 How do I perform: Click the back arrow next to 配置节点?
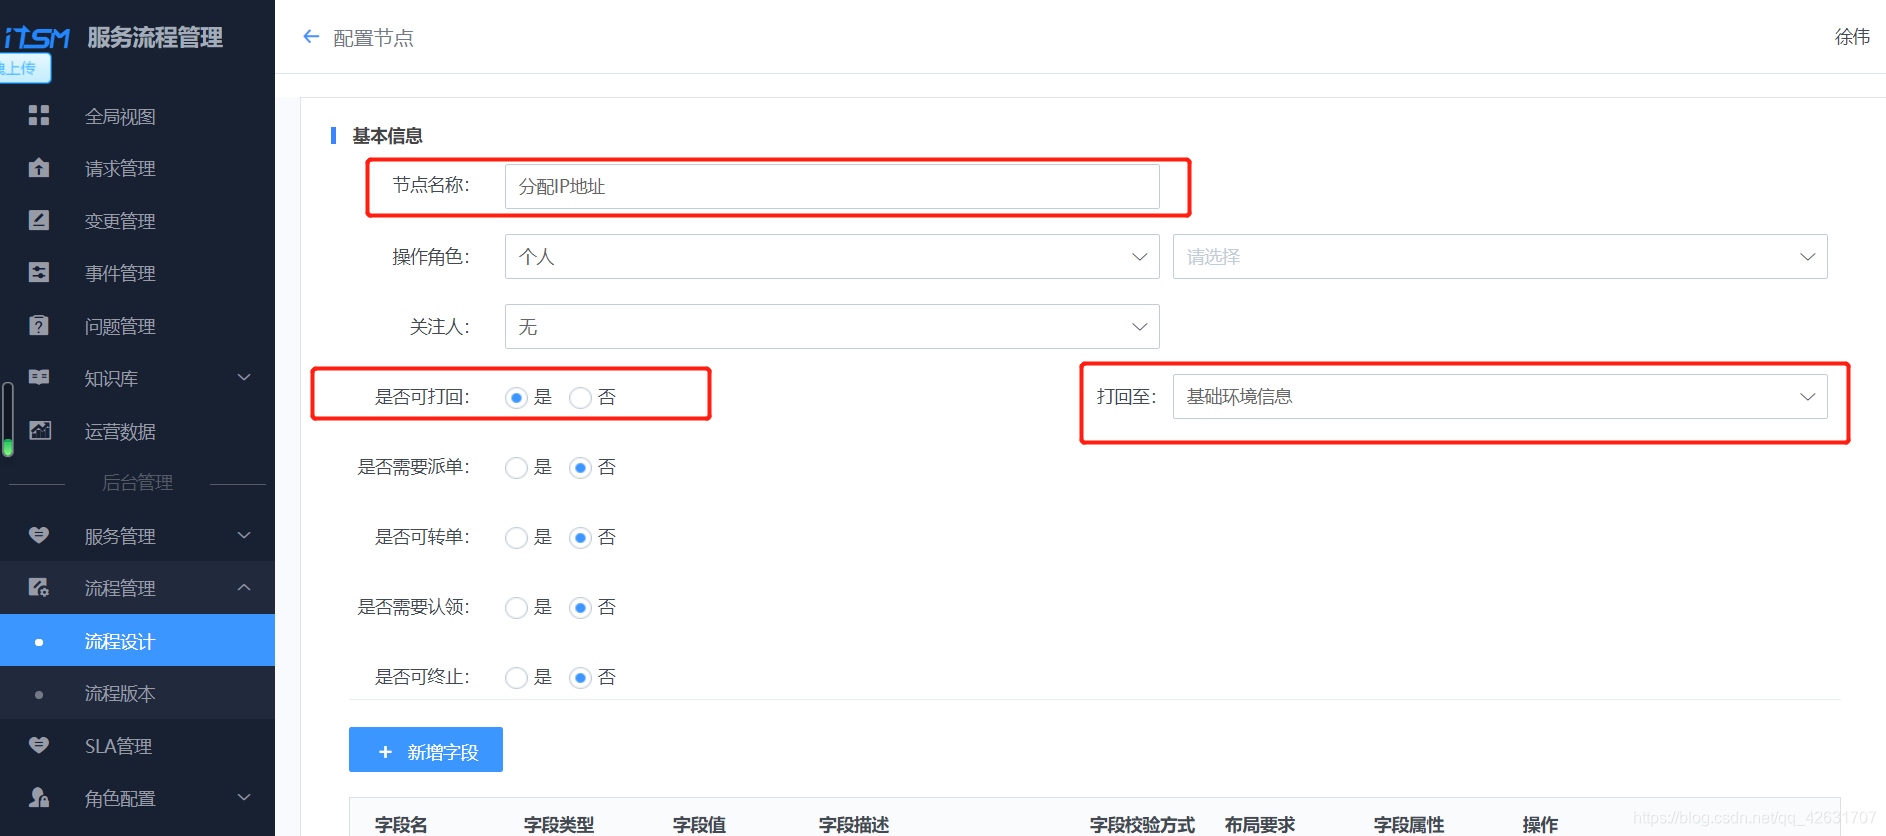tap(311, 37)
